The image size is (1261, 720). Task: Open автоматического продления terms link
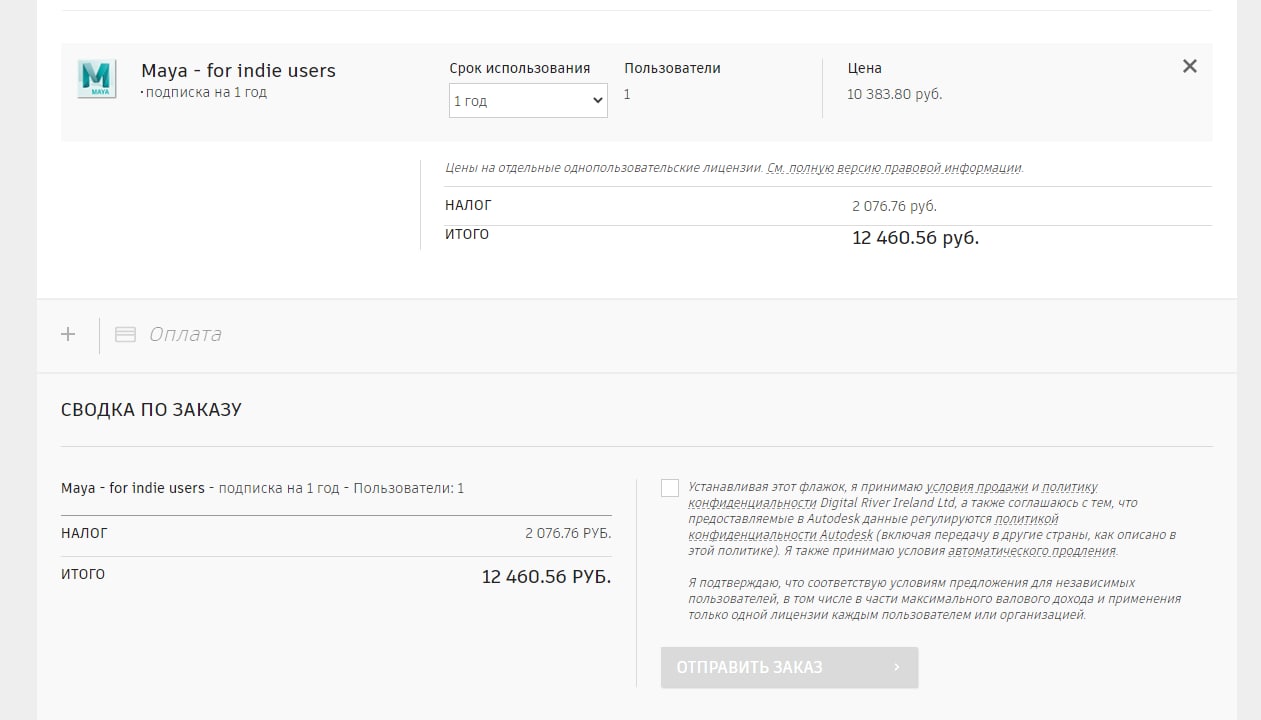coord(1032,551)
